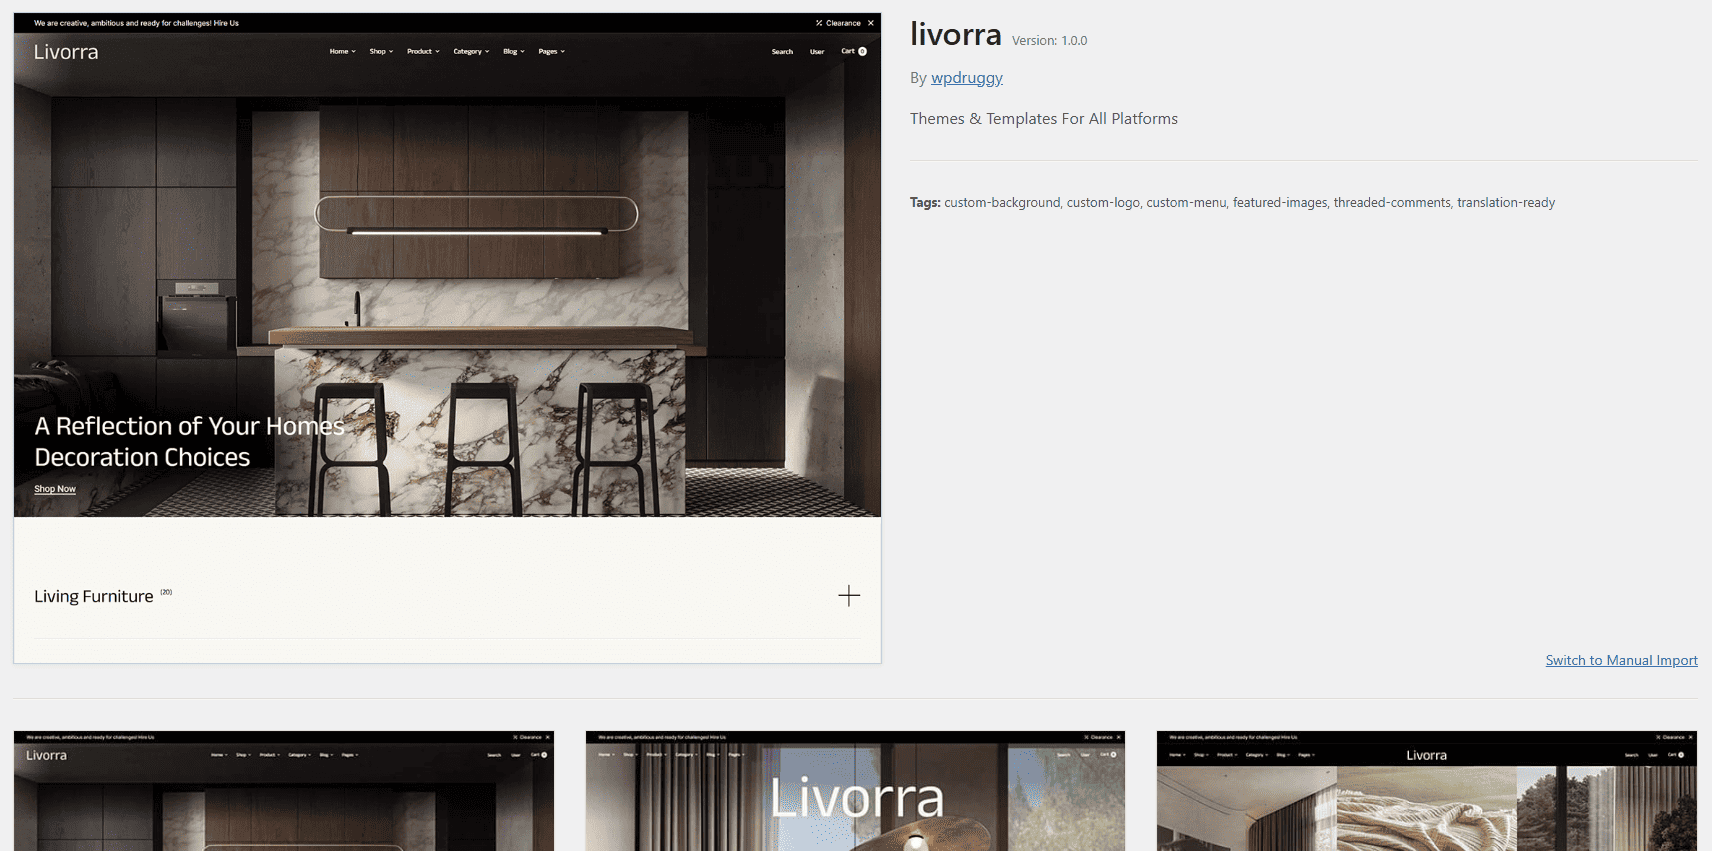Click the Living Furniture heading
The height and width of the screenshot is (851, 1712).
click(x=94, y=596)
